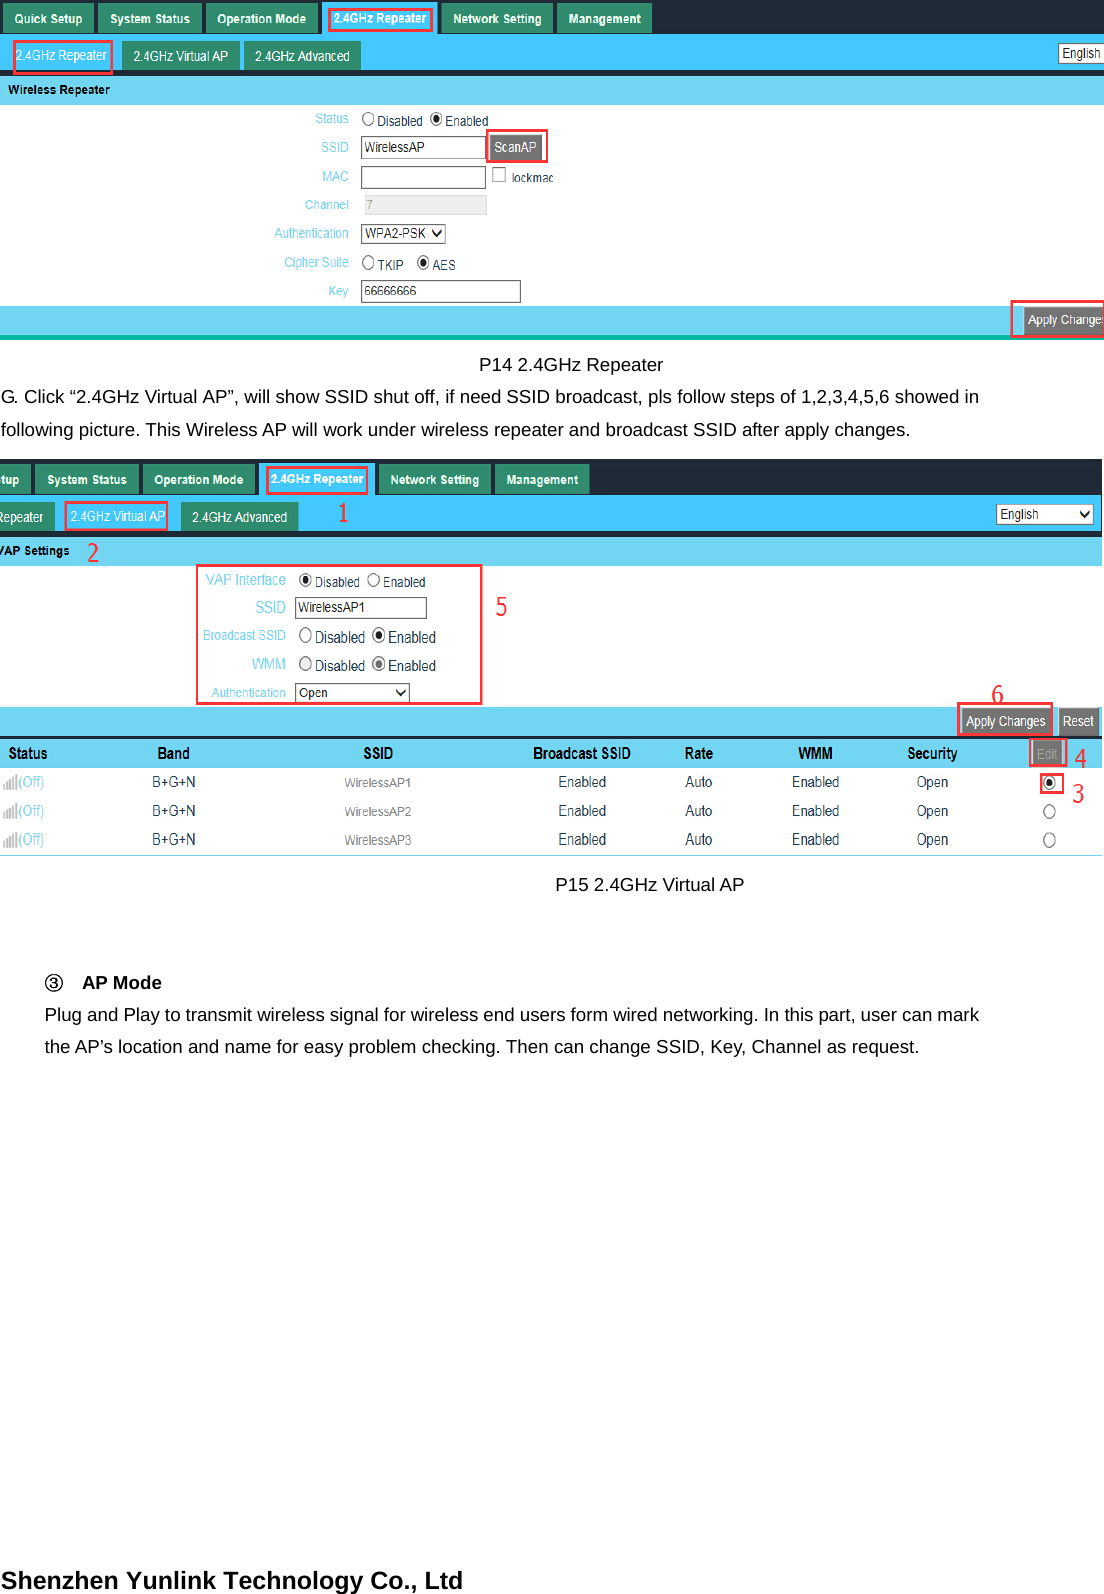This screenshot has height=1594, width=1104.
Task: Open Network Setting tab on VAP Settings page
Action: tap(435, 479)
